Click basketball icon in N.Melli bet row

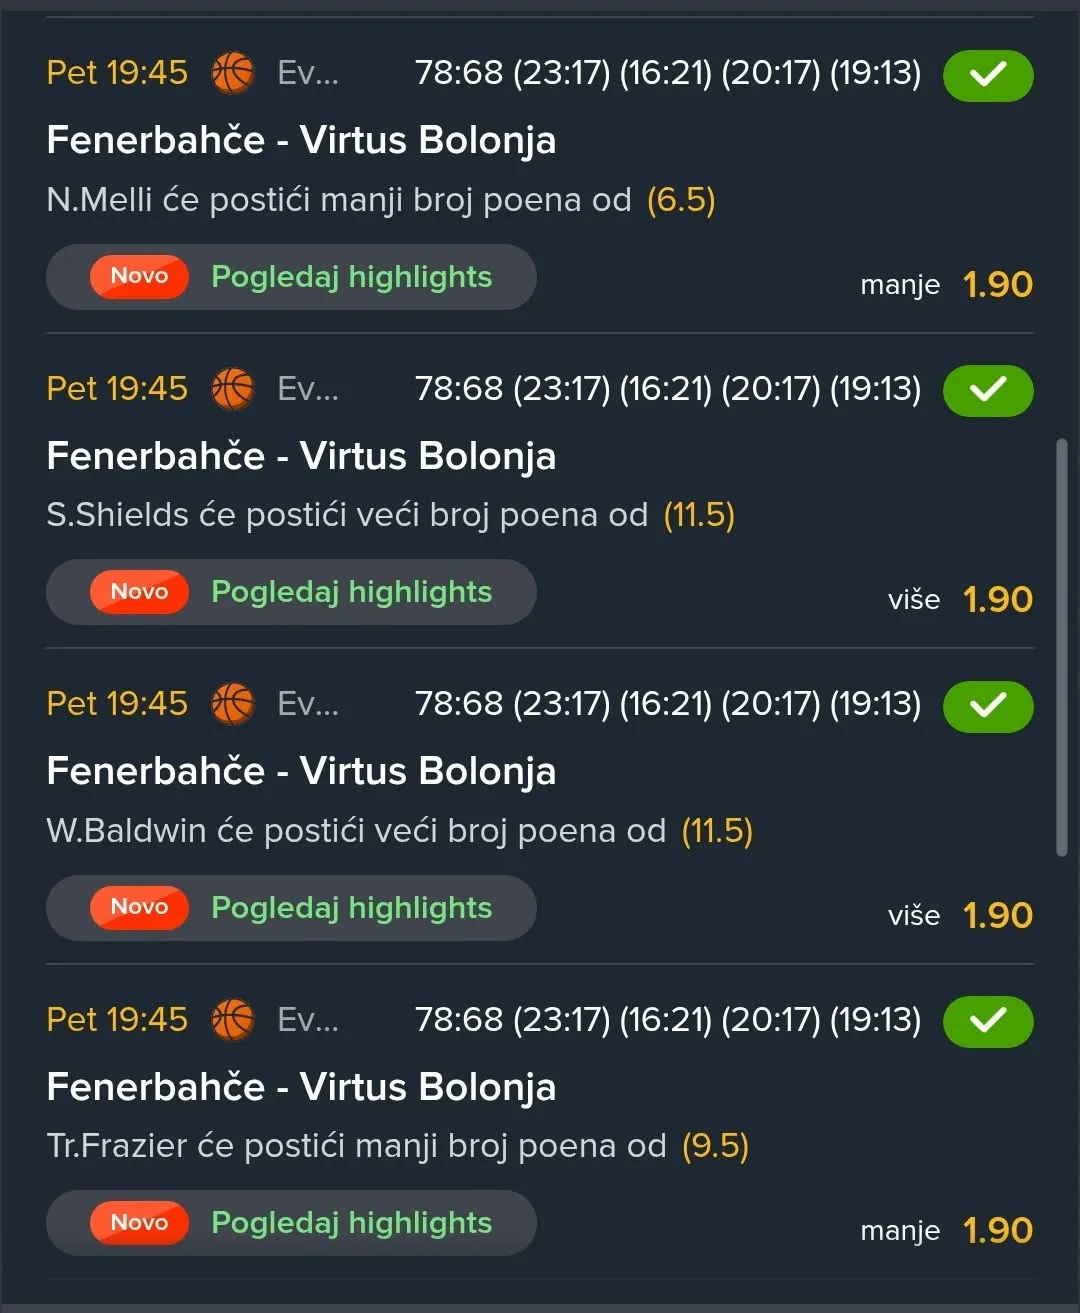tap(233, 73)
